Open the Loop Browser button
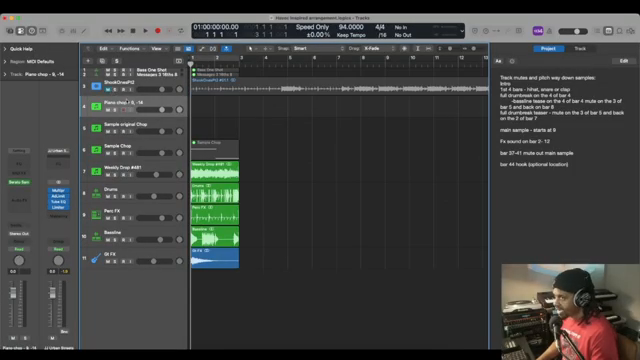640x360 pixels. (620, 31)
